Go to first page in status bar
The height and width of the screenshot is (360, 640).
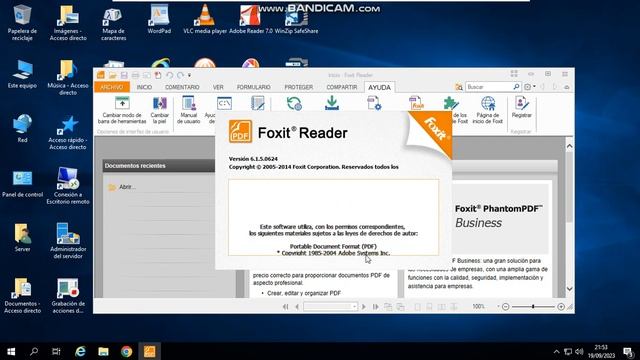[x=286, y=307]
